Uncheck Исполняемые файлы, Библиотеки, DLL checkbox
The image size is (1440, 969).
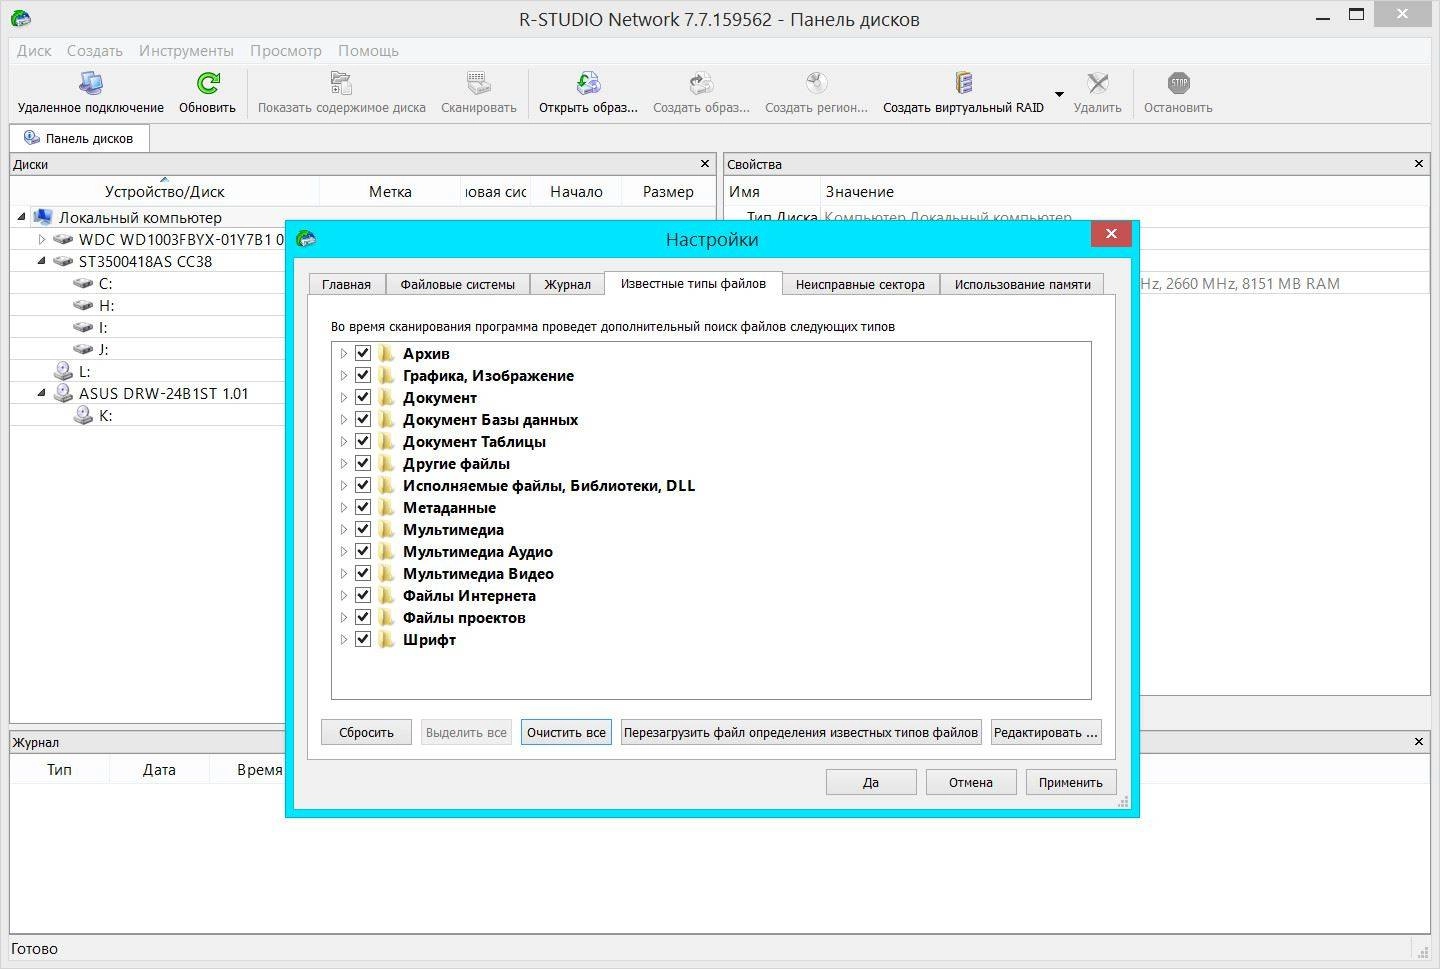tap(363, 485)
